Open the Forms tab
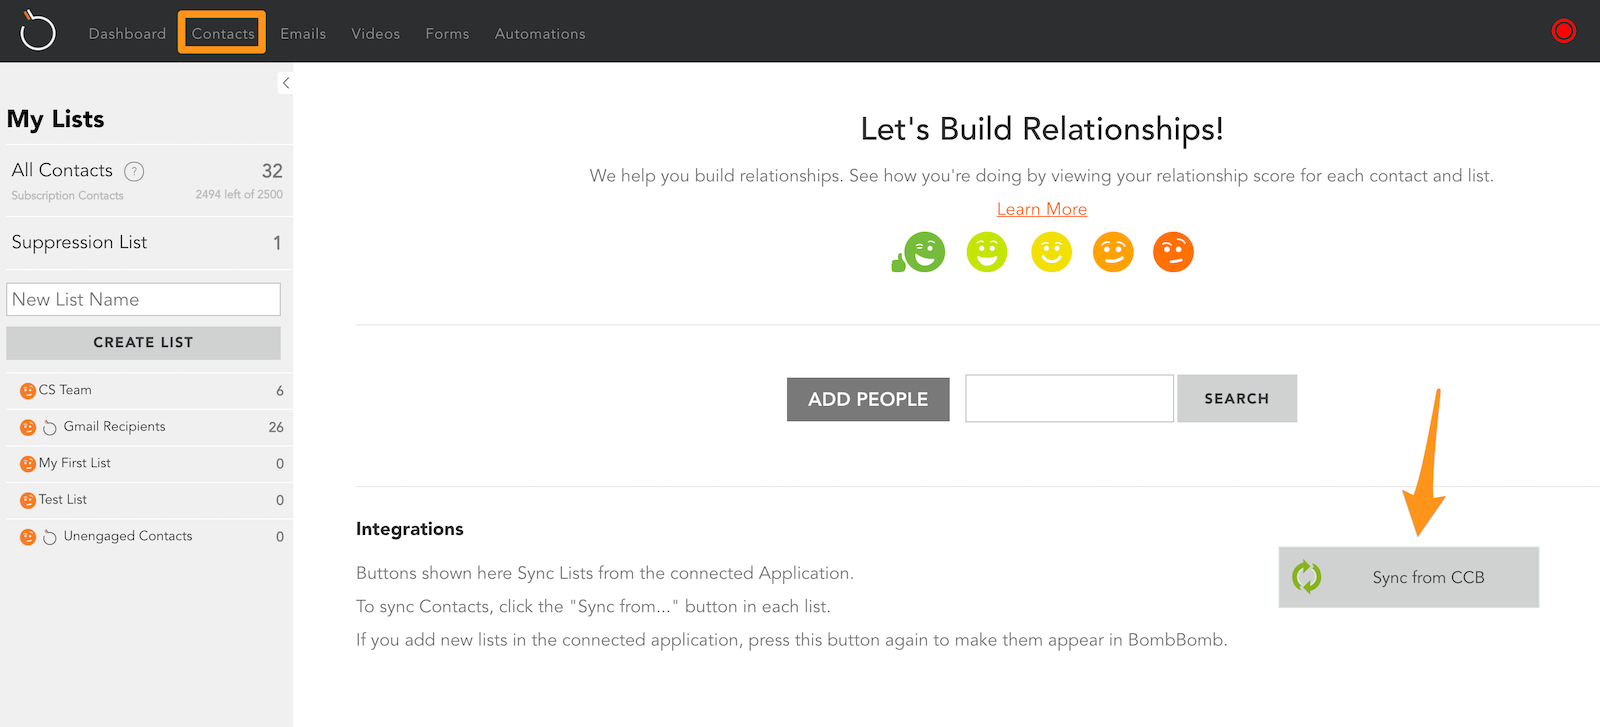This screenshot has height=727, width=1600. point(447,33)
